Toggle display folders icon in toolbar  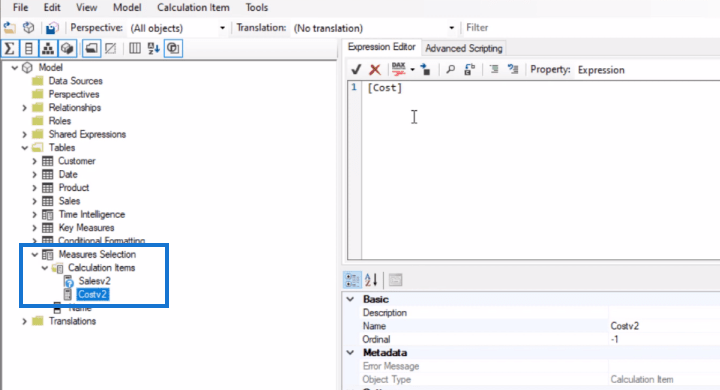(x=91, y=48)
